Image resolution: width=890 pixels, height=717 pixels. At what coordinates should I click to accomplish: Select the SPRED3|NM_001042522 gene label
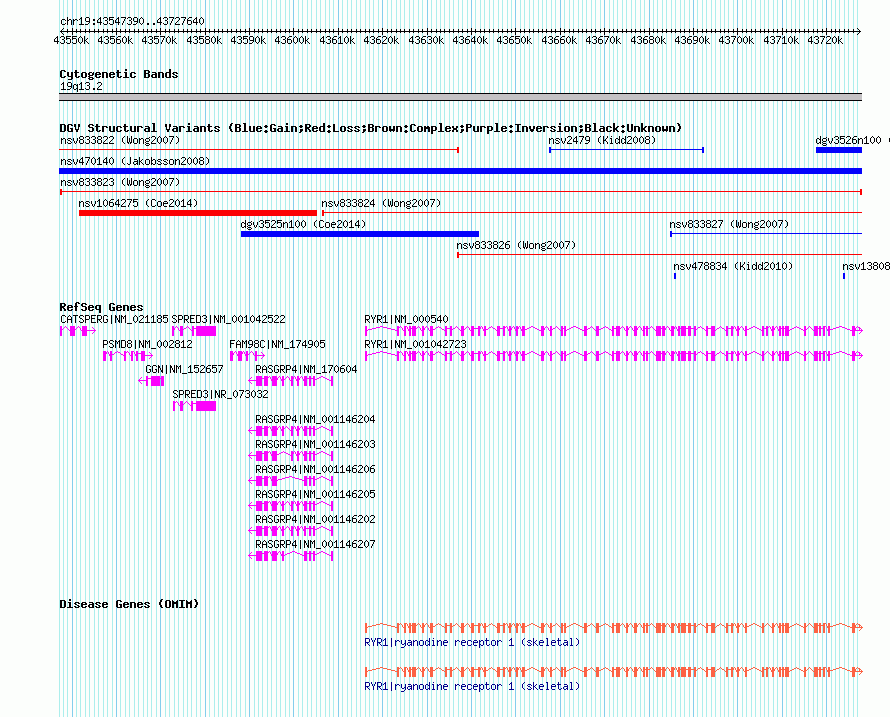(x=228, y=320)
